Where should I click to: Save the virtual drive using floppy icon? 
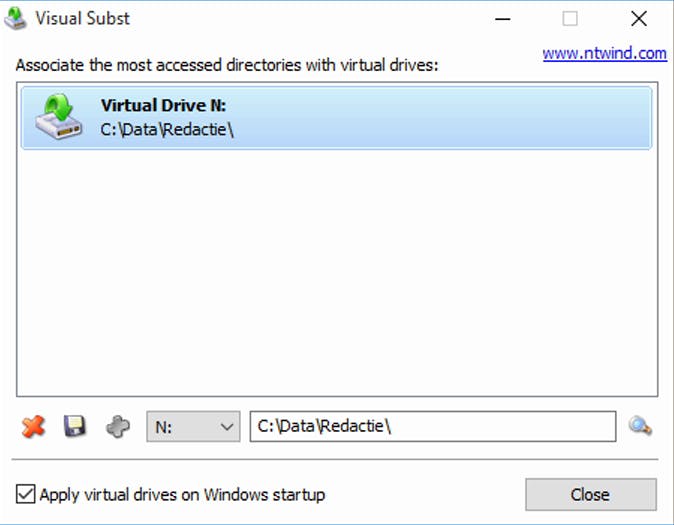(75, 427)
